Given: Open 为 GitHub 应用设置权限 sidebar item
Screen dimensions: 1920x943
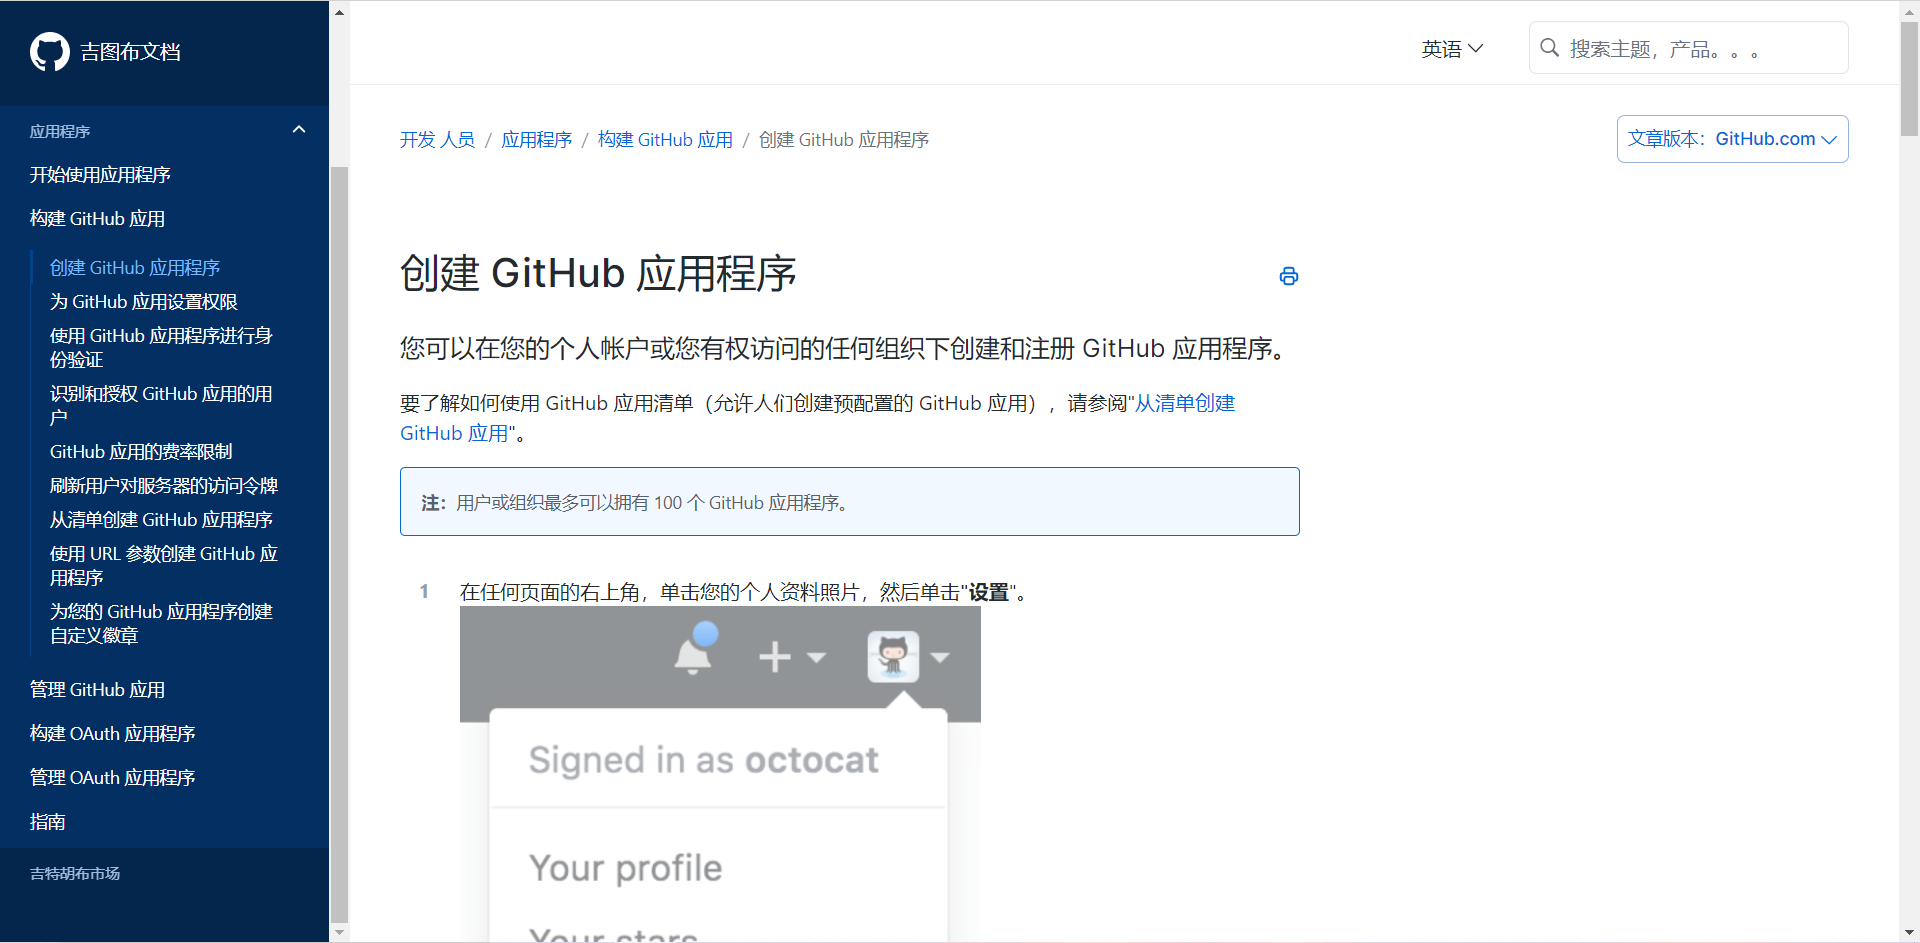Looking at the screenshot, I should (x=144, y=302).
